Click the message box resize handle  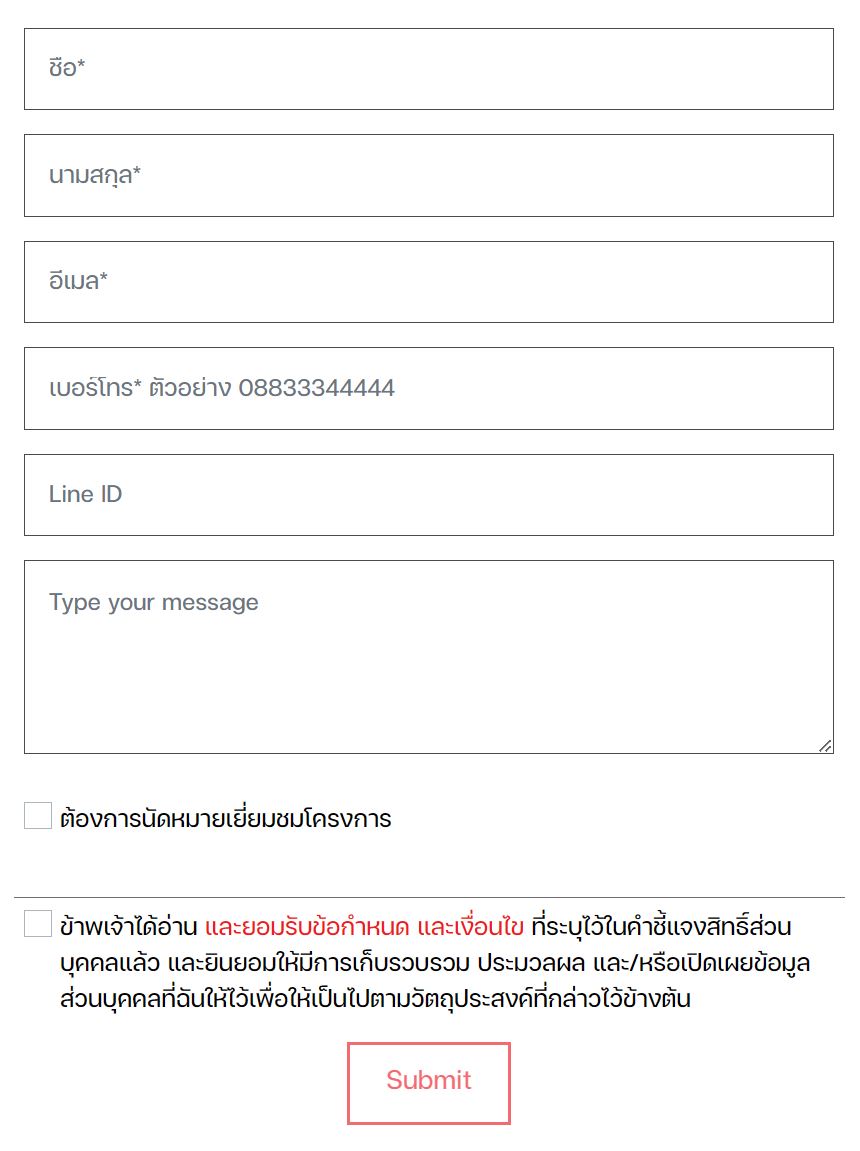point(825,746)
